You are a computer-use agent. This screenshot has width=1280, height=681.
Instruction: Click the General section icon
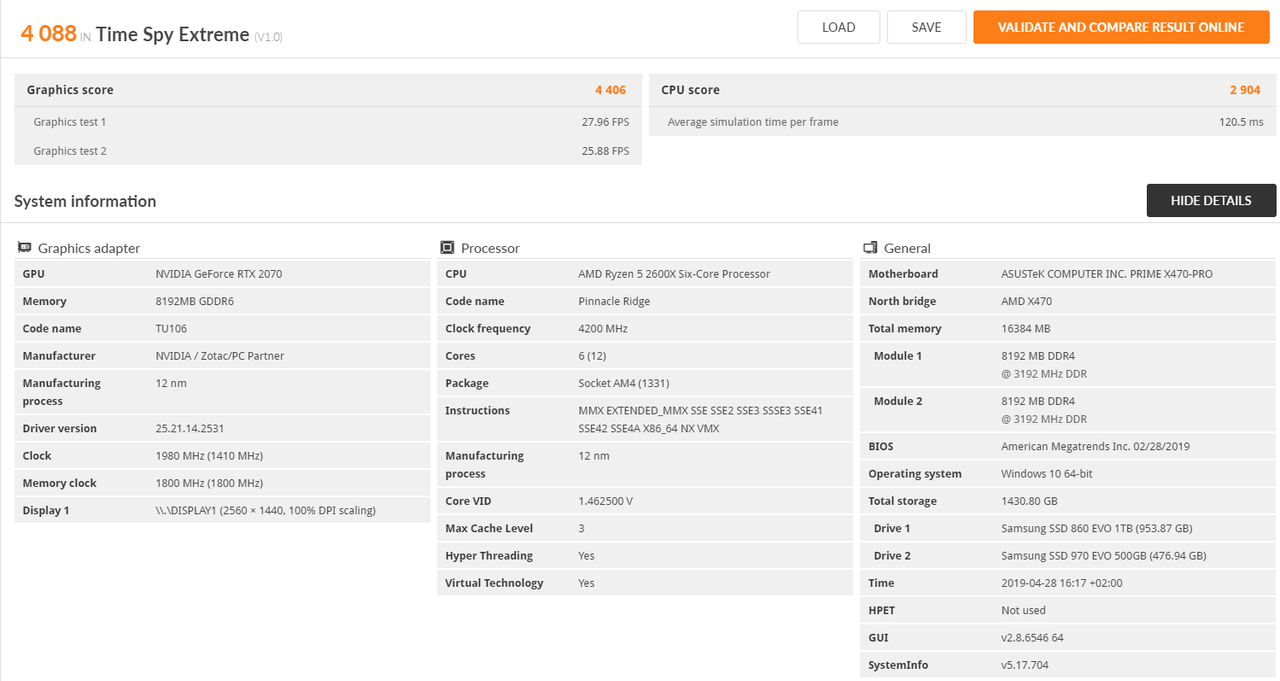pos(871,248)
